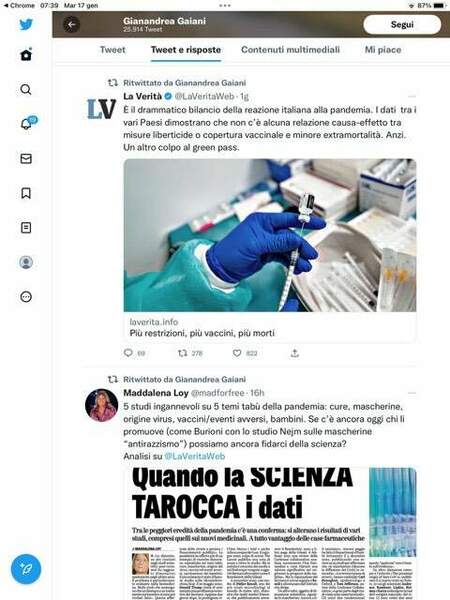450x600 pixels.
Task: Open the Messages envelope icon
Action: click(26, 158)
